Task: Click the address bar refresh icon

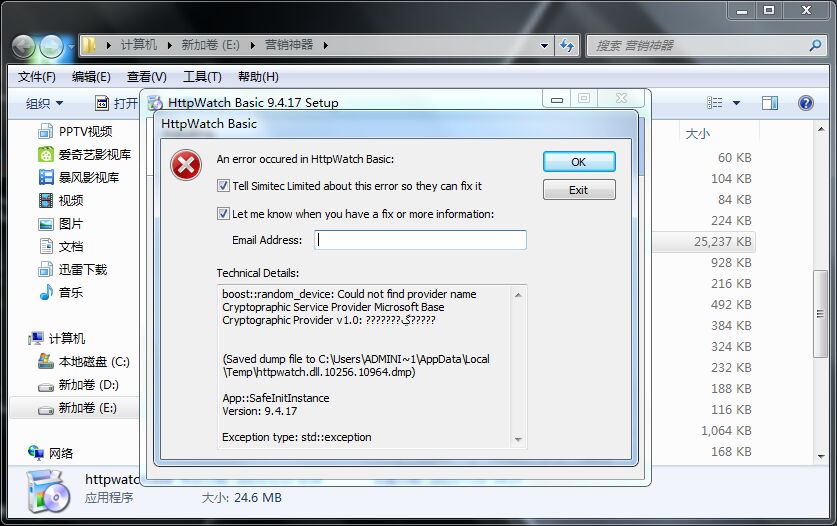Action: click(567, 45)
